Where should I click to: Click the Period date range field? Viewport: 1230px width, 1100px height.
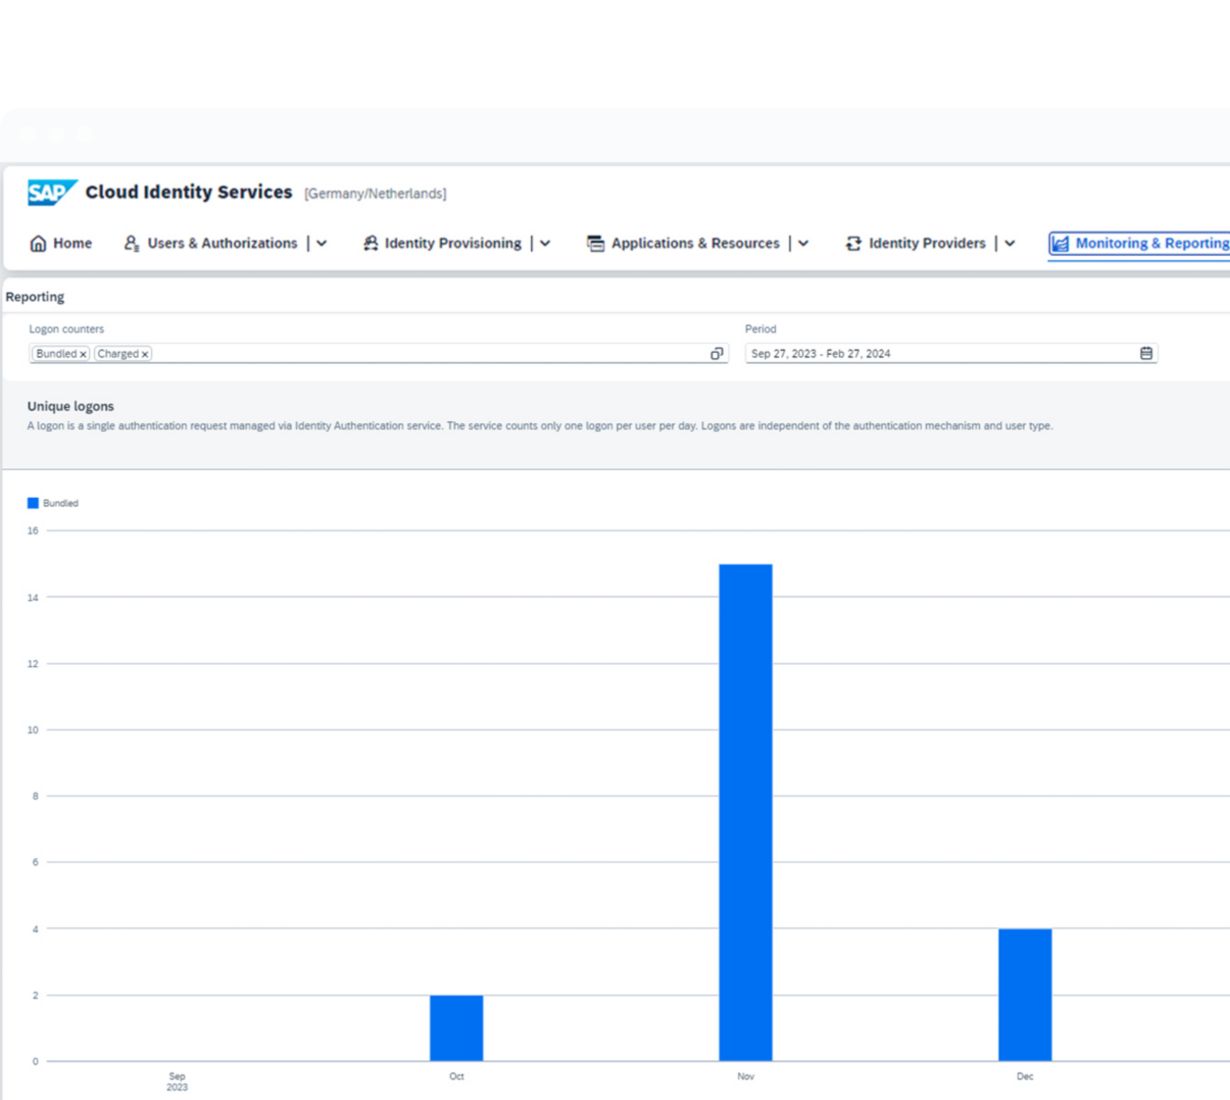click(940, 353)
